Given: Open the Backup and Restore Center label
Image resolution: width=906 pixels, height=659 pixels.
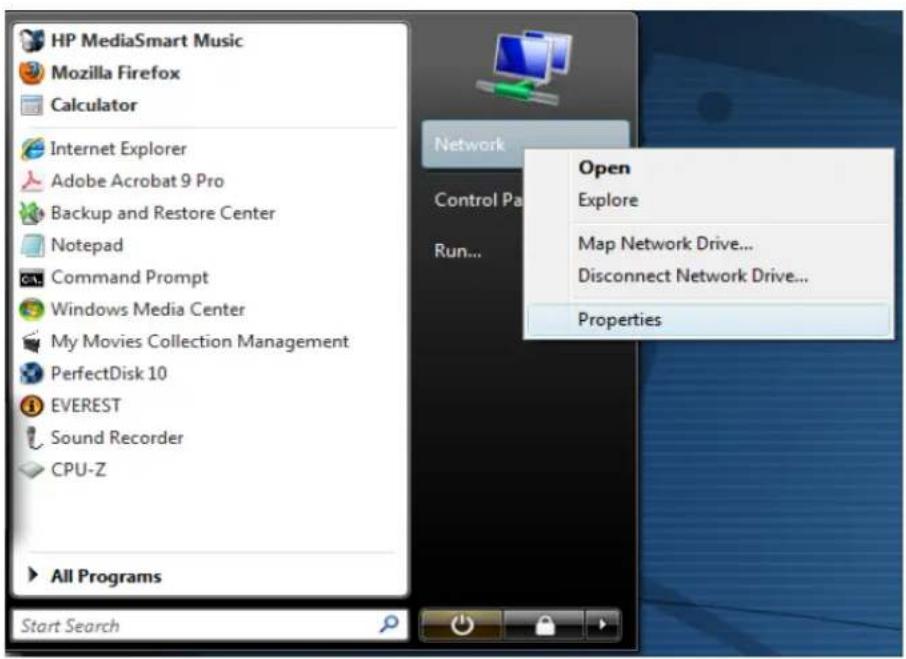Looking at the screenshot, I should tap(163, 213).
